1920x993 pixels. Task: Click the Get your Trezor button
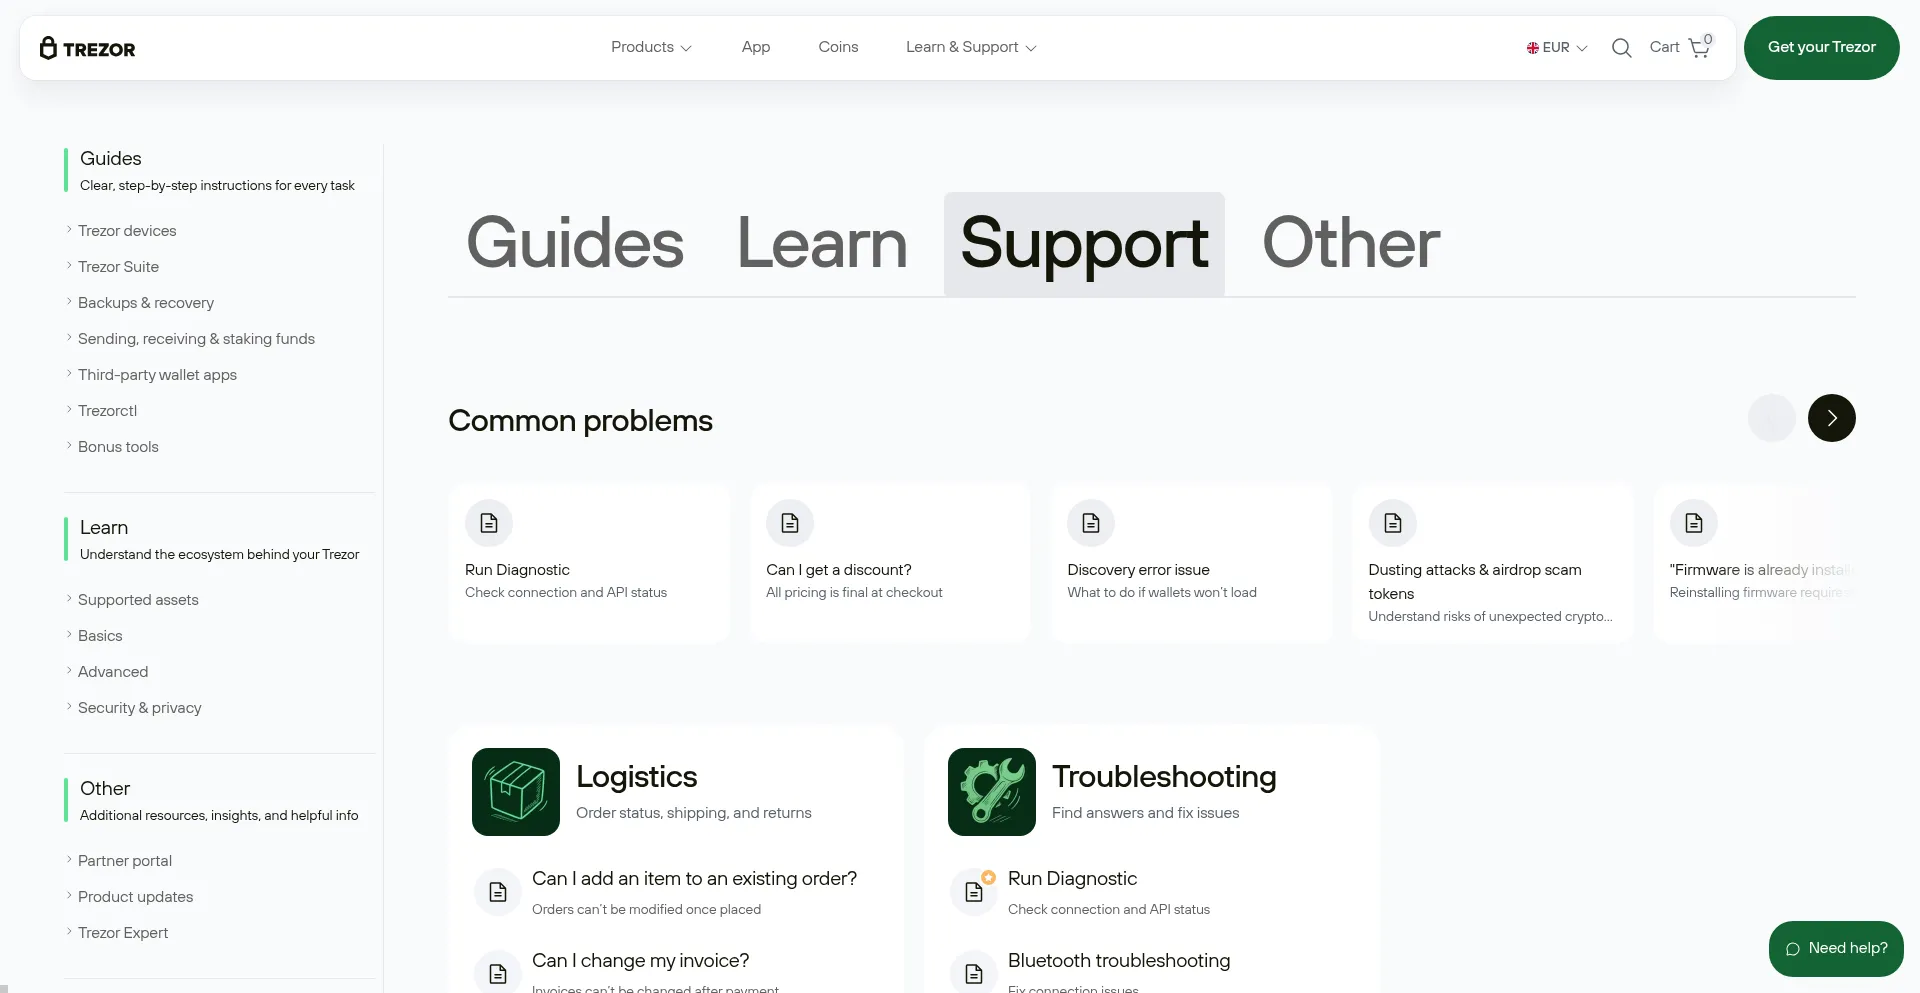[x=1822, y=47]
